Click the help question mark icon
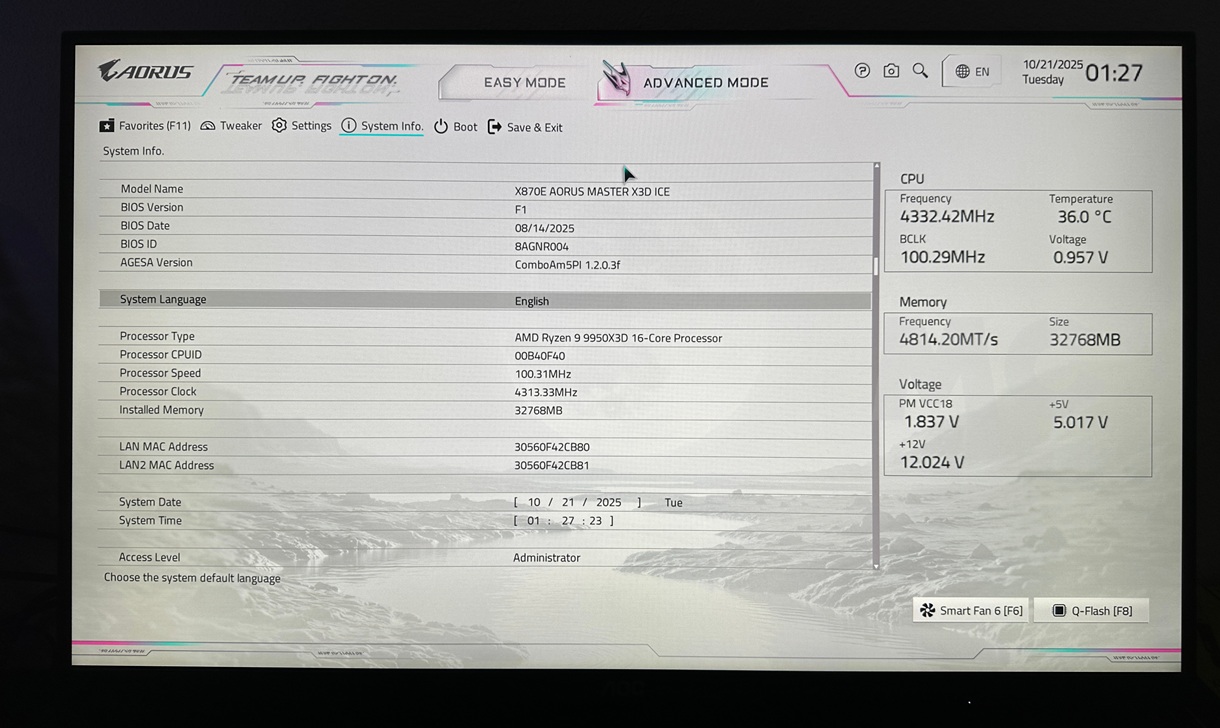 click(862, 71)
